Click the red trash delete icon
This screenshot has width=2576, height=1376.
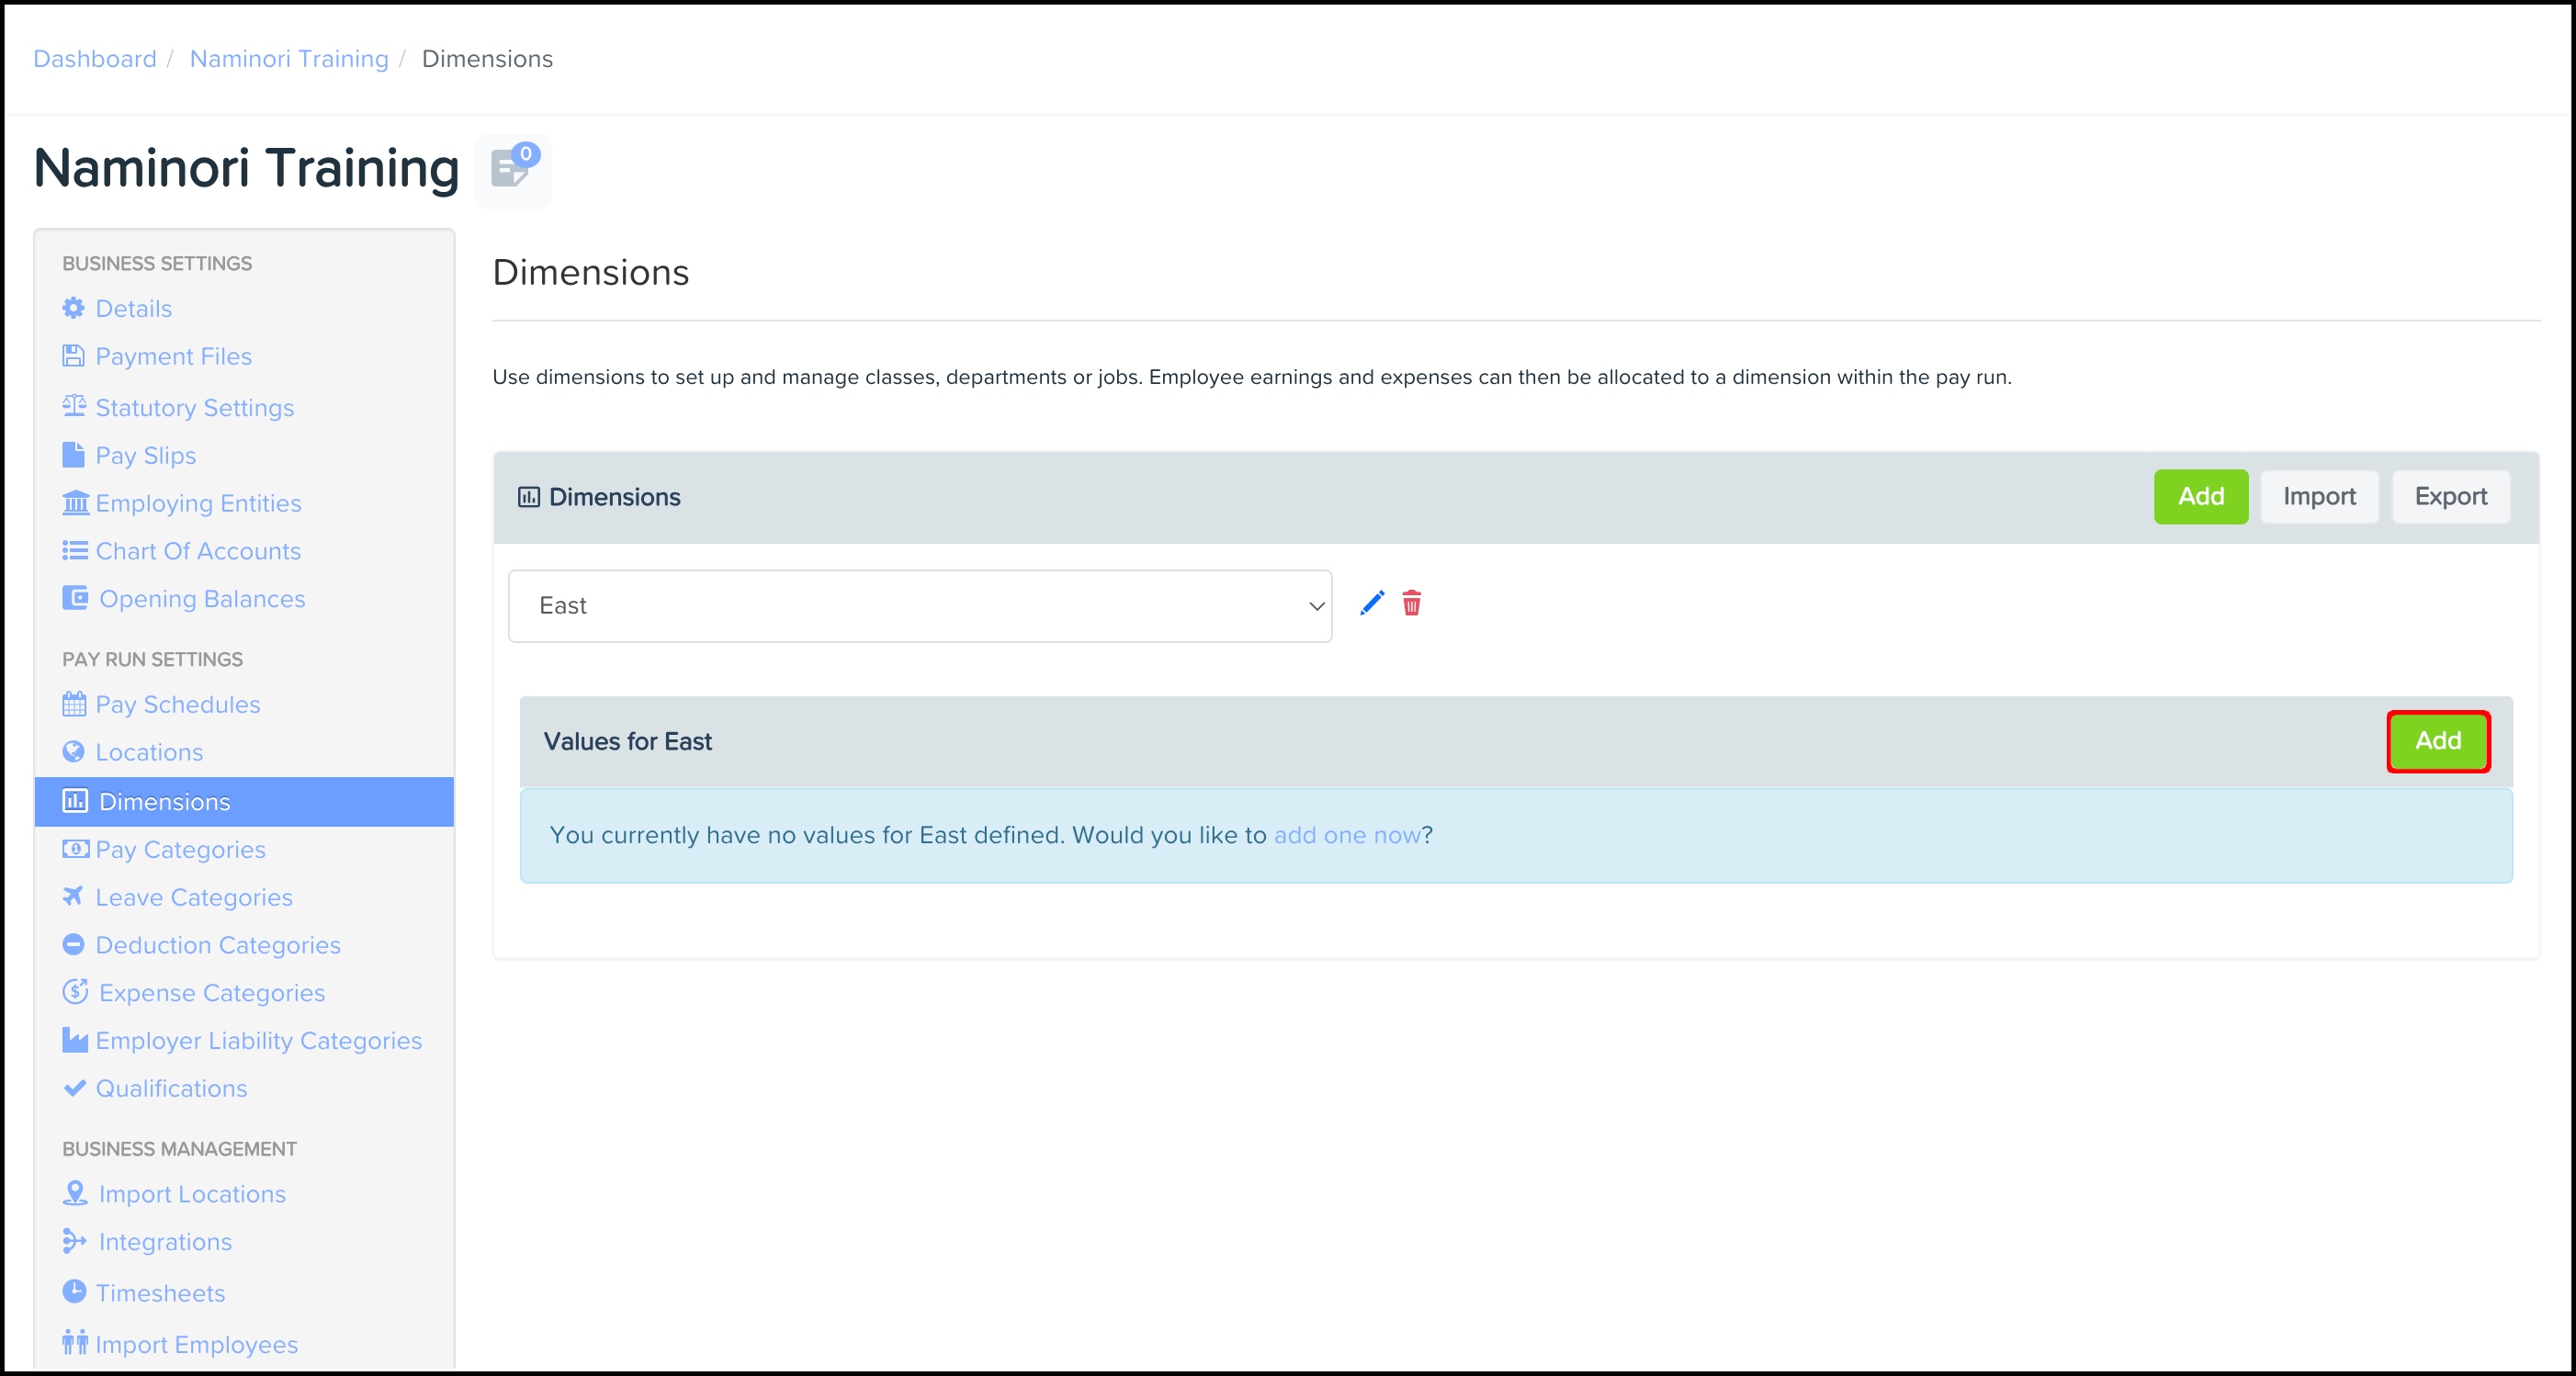(1411, 603)
